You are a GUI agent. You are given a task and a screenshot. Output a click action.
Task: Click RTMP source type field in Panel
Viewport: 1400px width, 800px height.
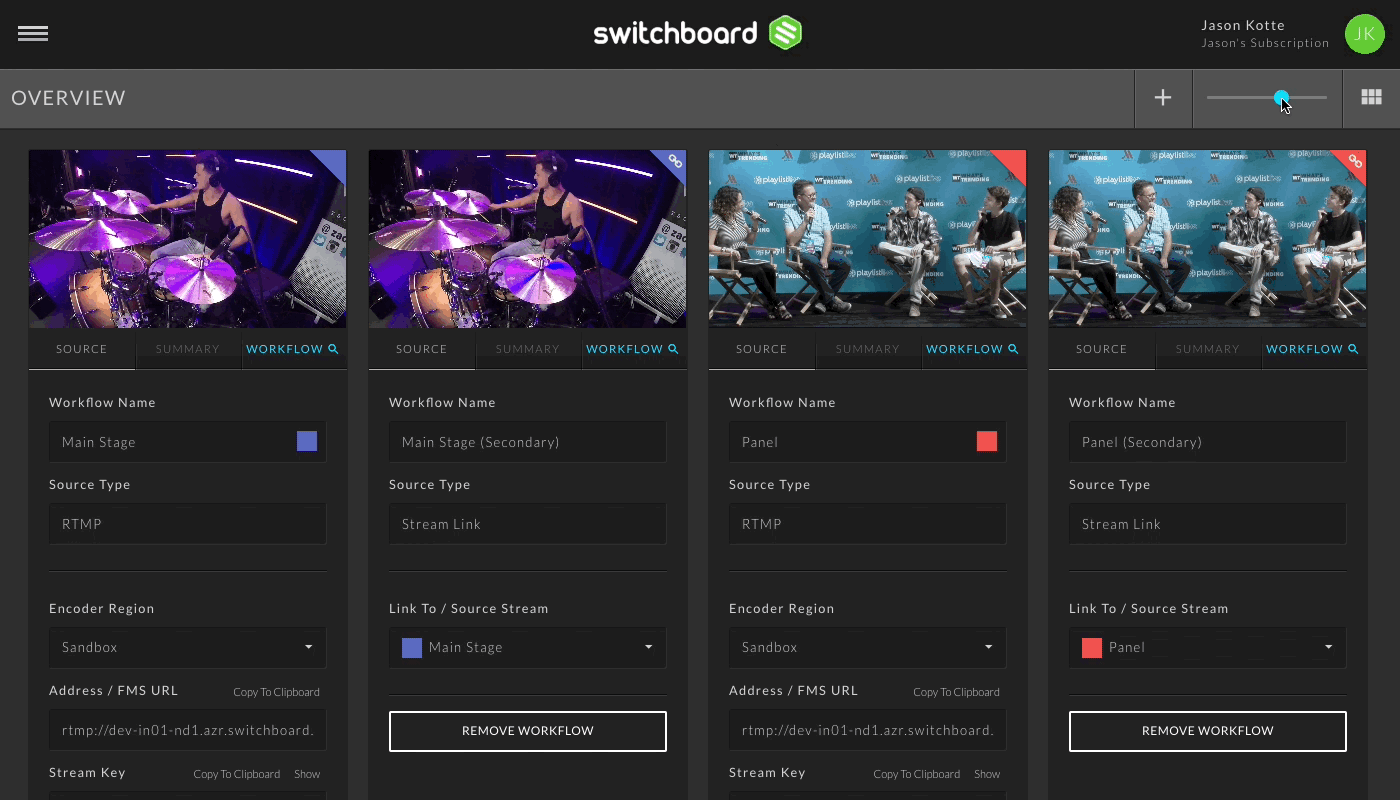click(868, 524)
